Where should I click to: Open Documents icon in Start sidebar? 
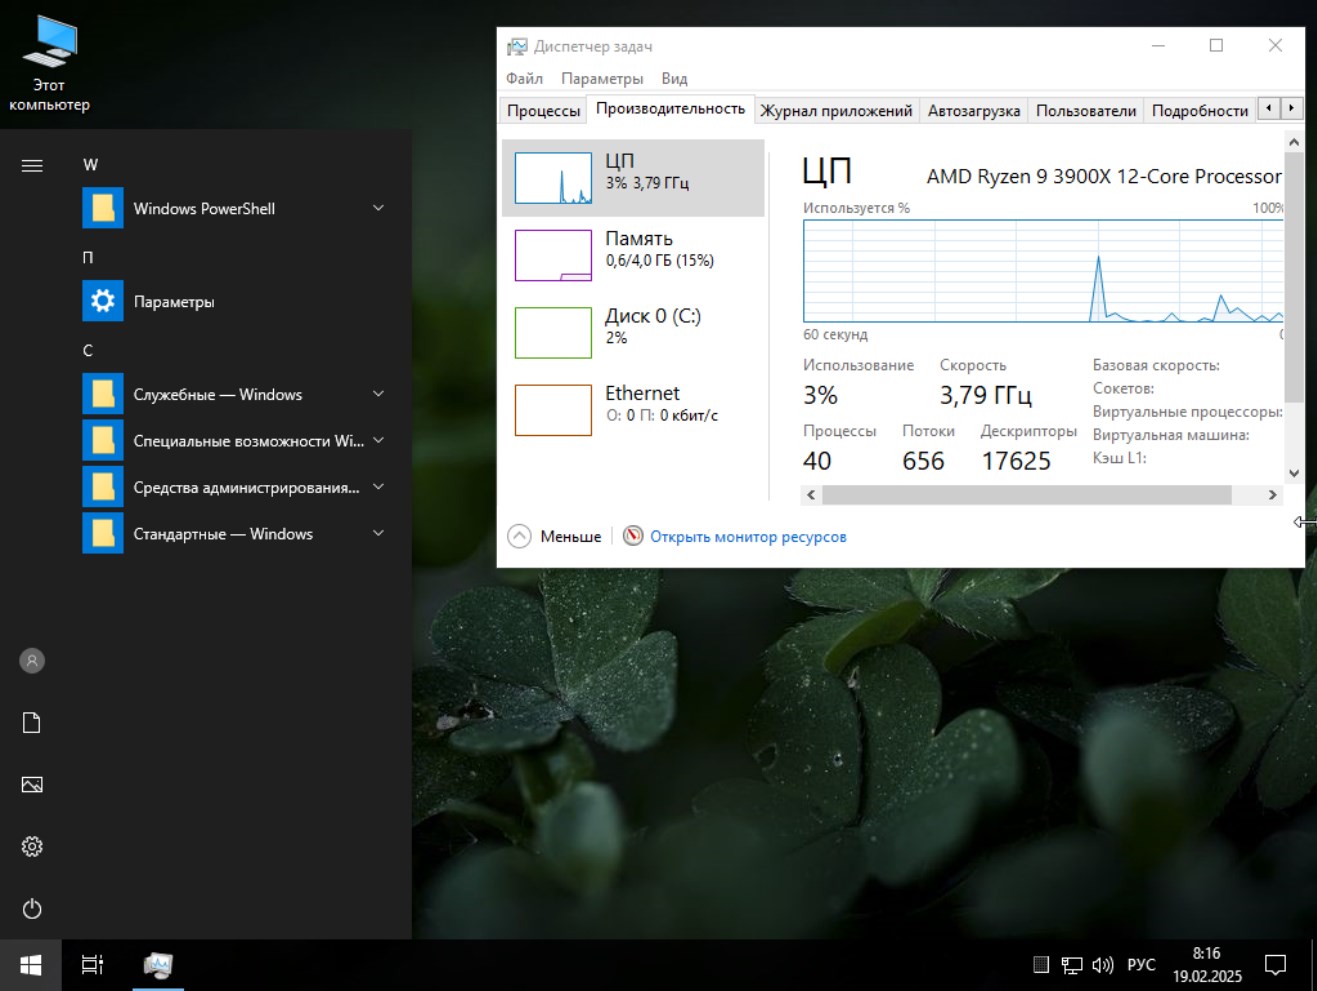(32, 723)
